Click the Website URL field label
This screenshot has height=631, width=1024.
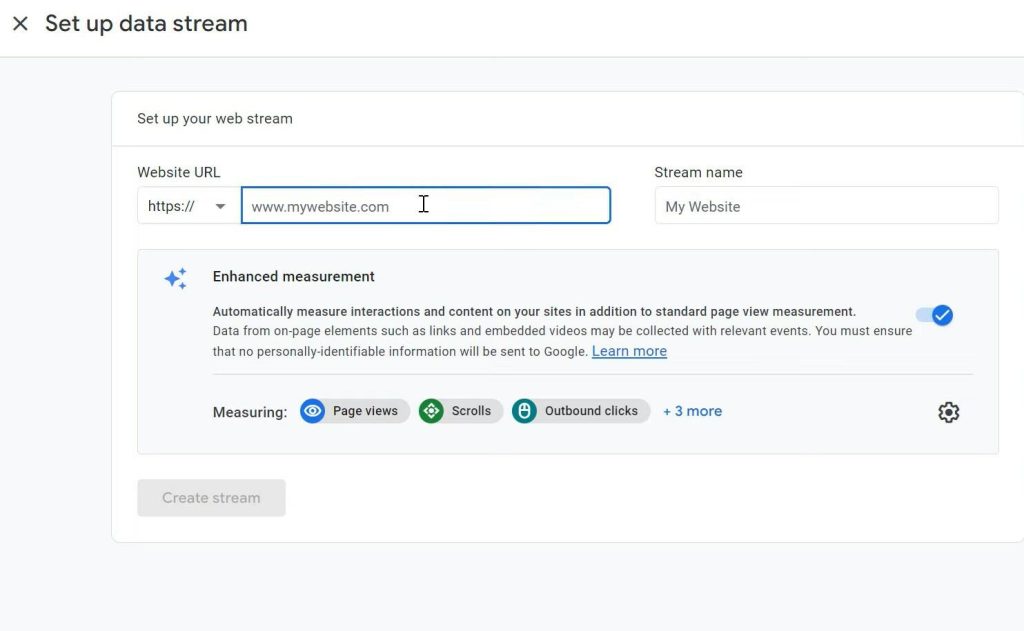click(179, 172)
